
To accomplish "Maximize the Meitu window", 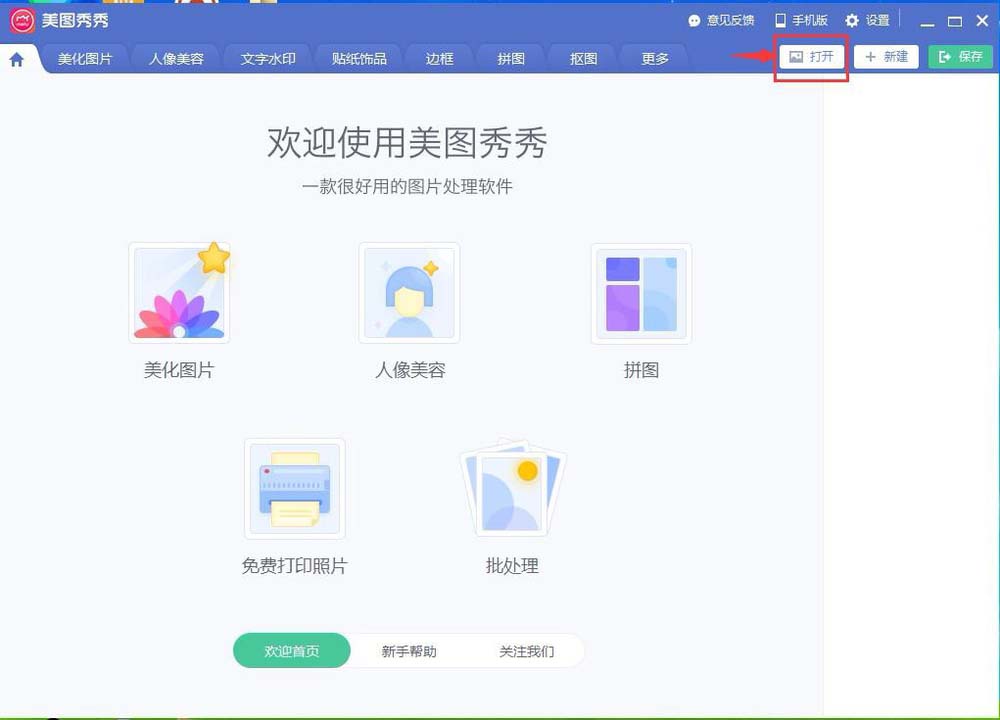I will click(x=955, y=22).
